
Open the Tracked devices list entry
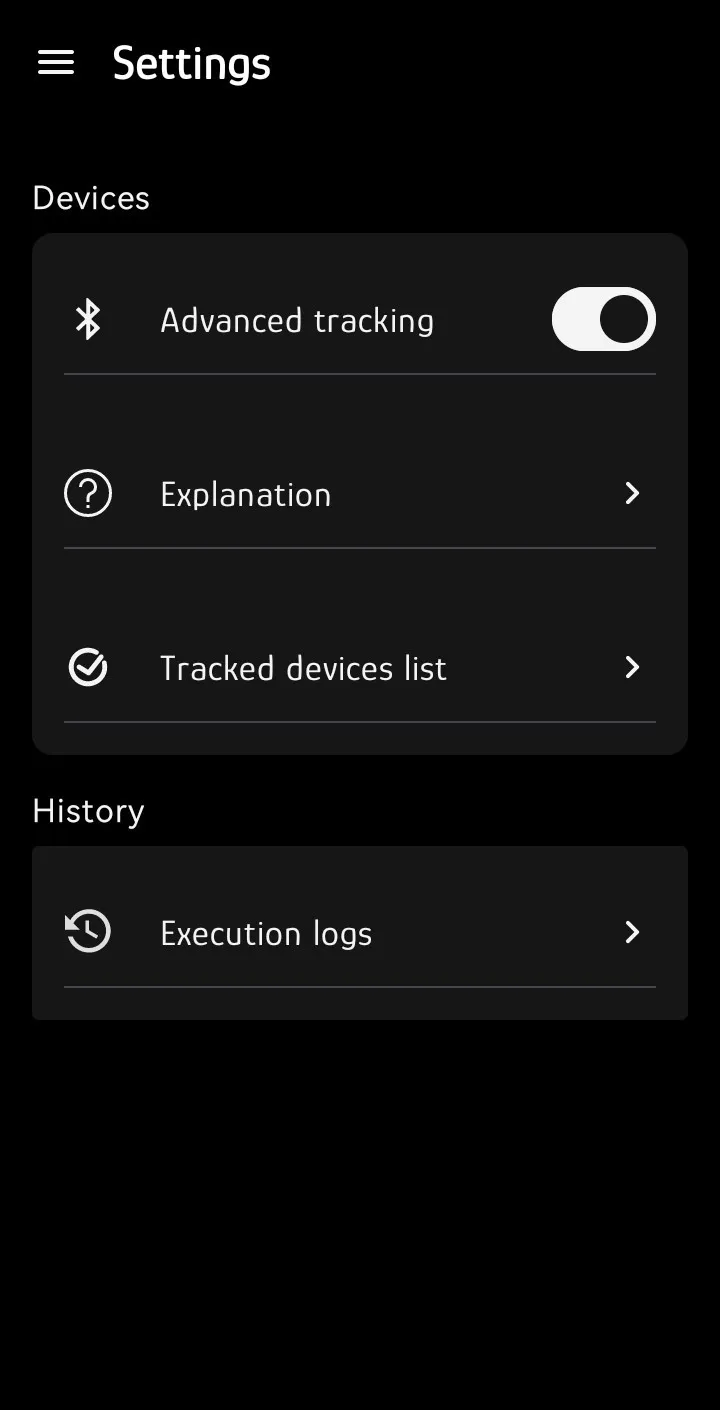pos(303,668)
